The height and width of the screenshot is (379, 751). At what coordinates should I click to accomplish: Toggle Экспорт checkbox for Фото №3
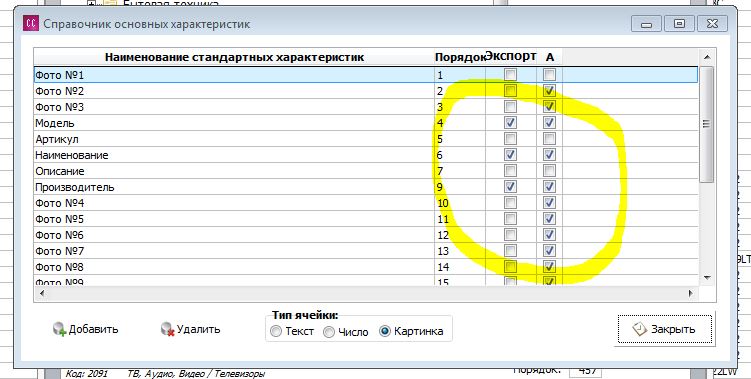pos(511,107)
